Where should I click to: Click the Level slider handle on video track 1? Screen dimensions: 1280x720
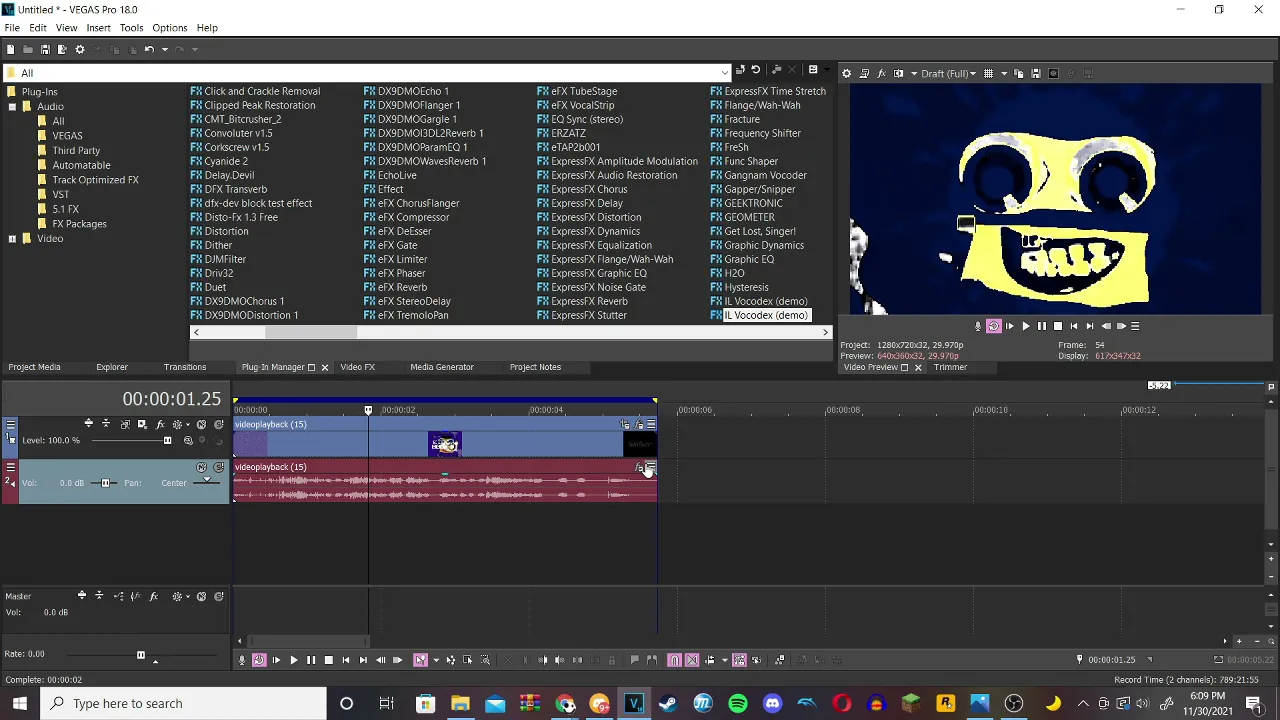tap(167, 440)
